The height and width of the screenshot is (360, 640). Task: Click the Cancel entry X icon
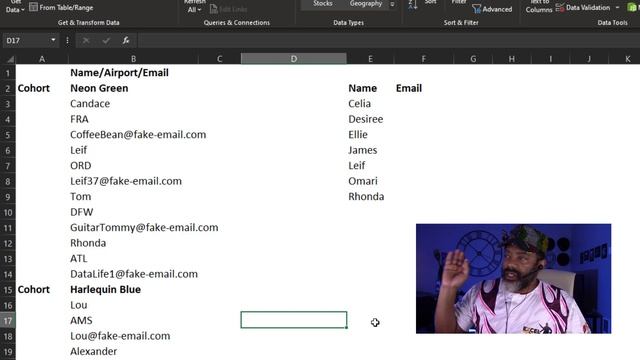[x=86, y=40]
